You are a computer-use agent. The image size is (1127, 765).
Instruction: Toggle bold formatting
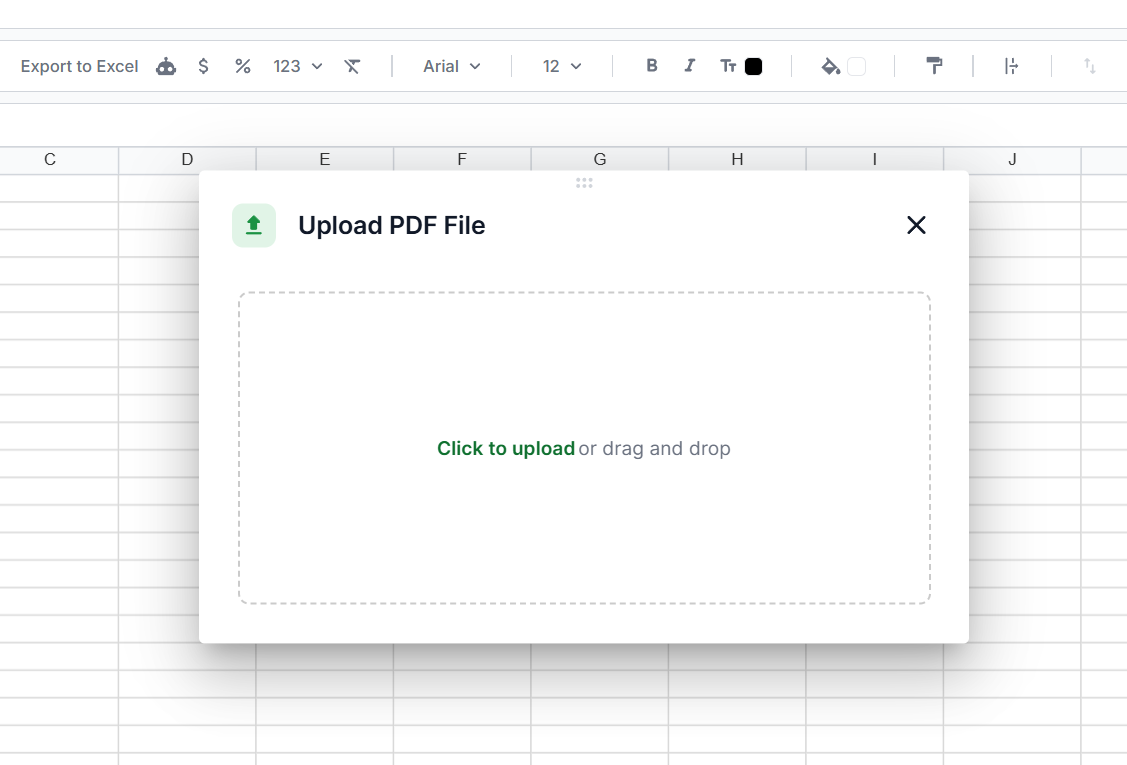(x=652, y=65)
